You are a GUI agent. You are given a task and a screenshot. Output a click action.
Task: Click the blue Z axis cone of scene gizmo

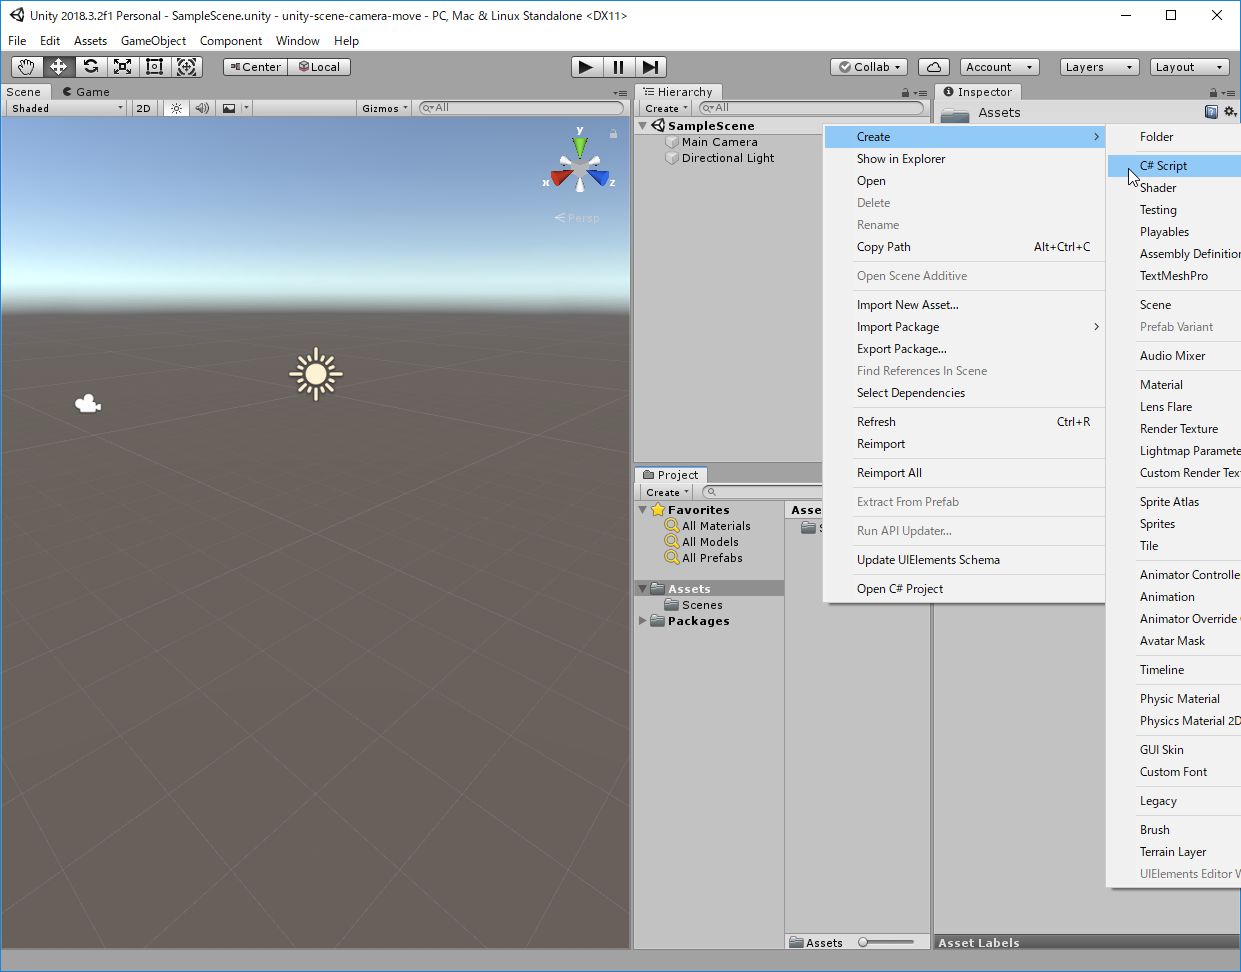click(x=600, y=178)
